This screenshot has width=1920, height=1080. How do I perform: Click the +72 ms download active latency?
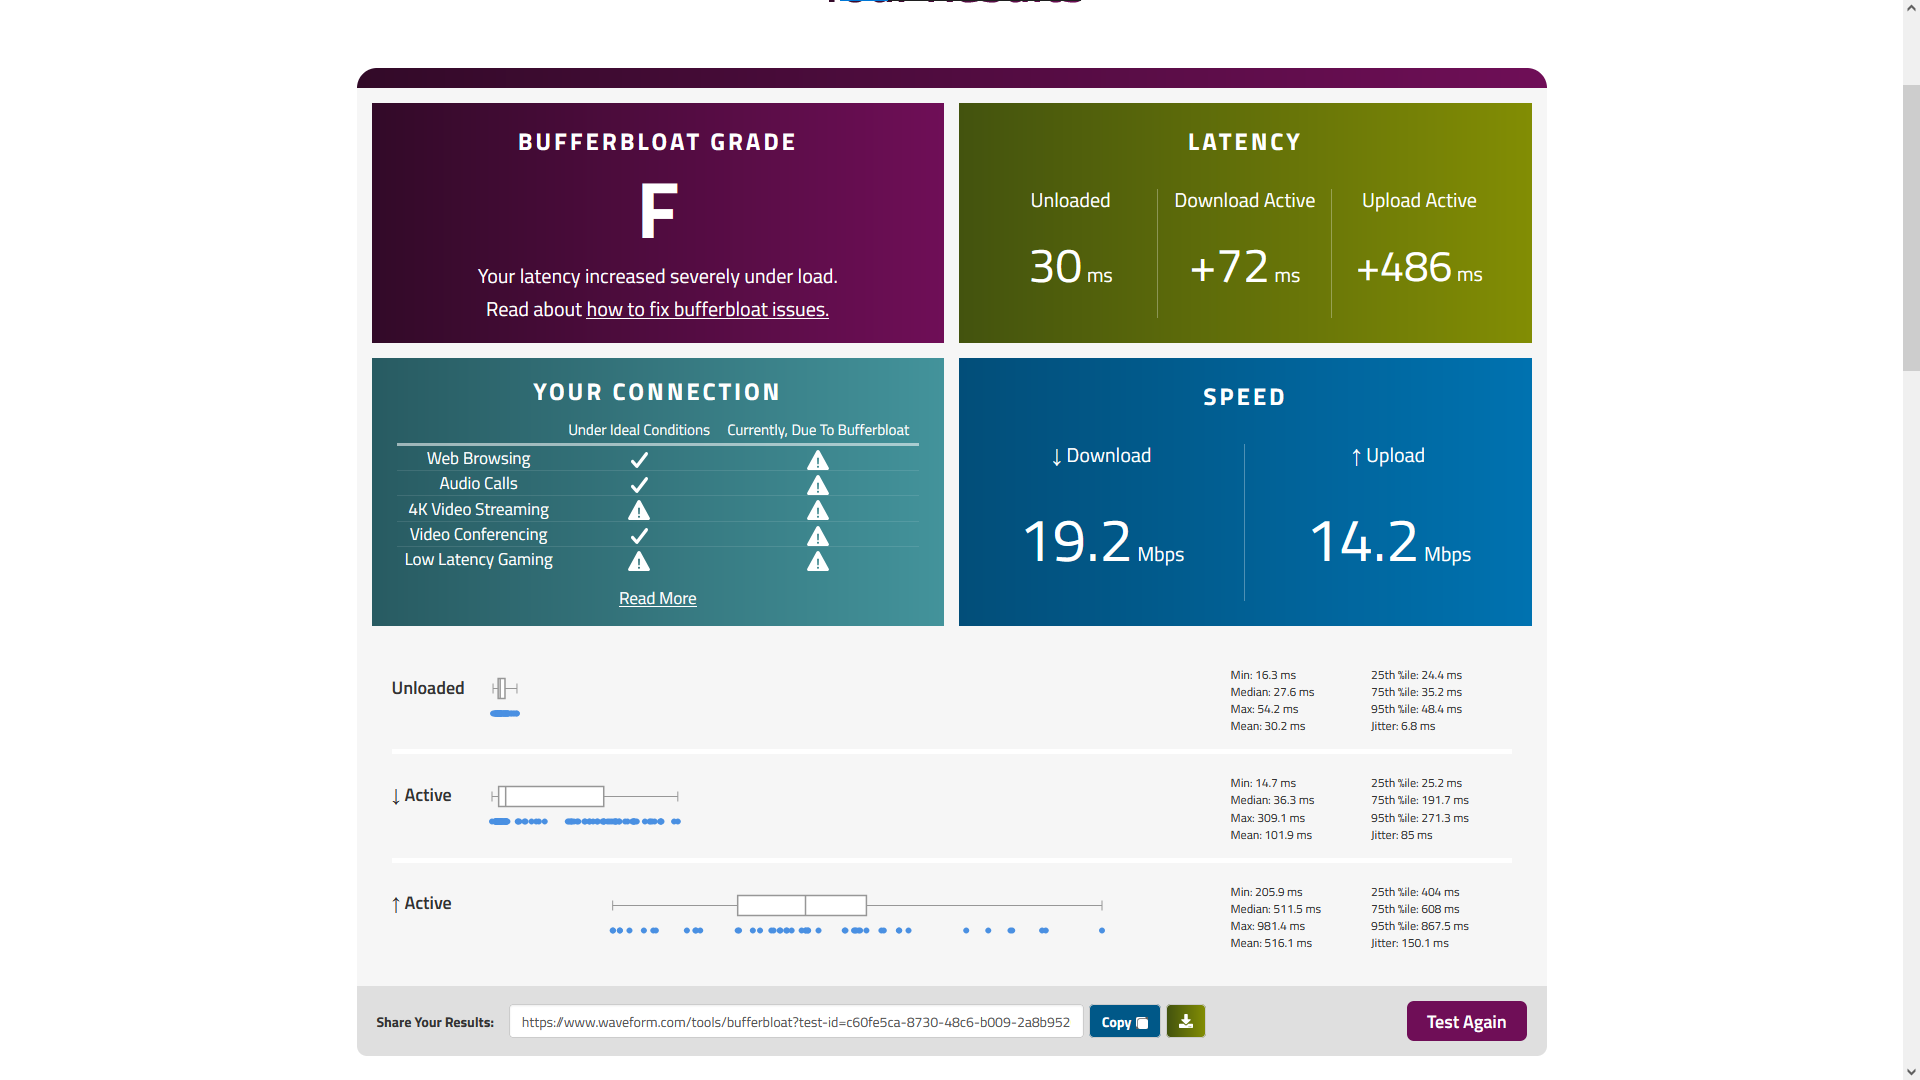coord(1245,267)
